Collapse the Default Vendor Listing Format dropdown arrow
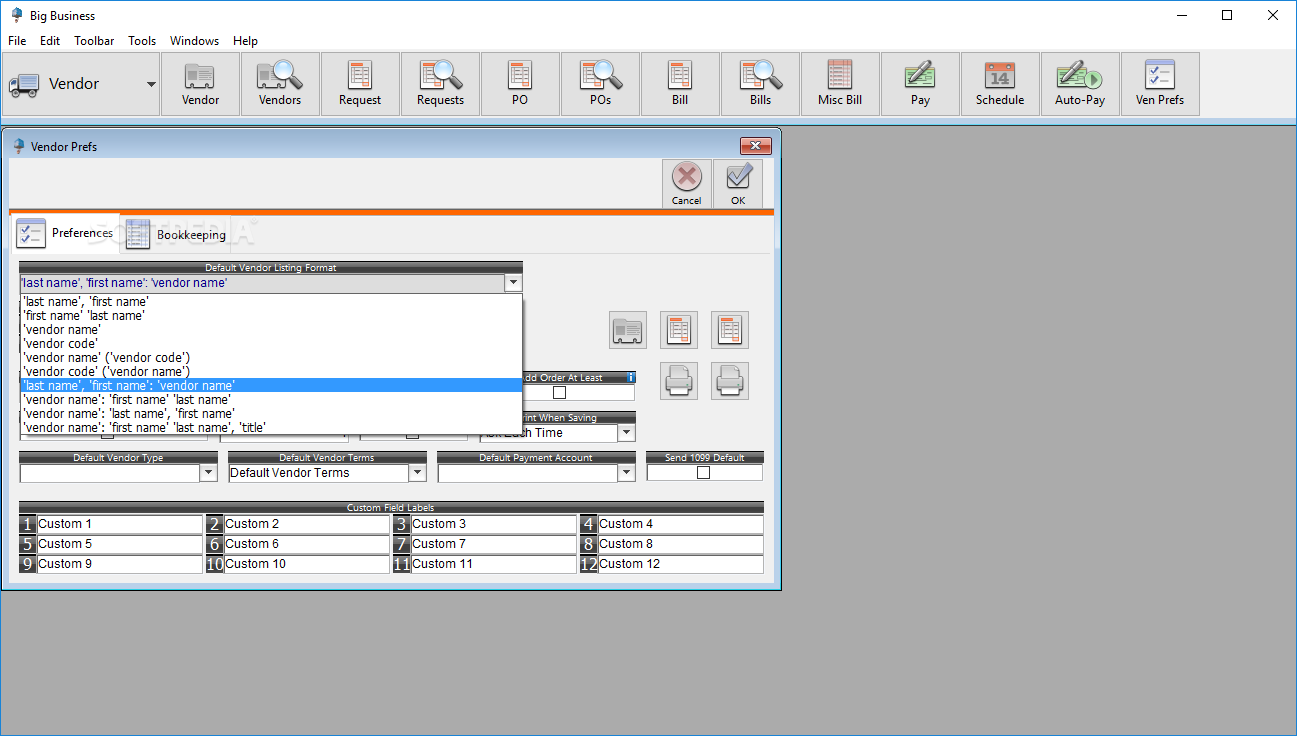Image resolution: width=1297 pixels, height=736 pixels. [x=513, y=283]
